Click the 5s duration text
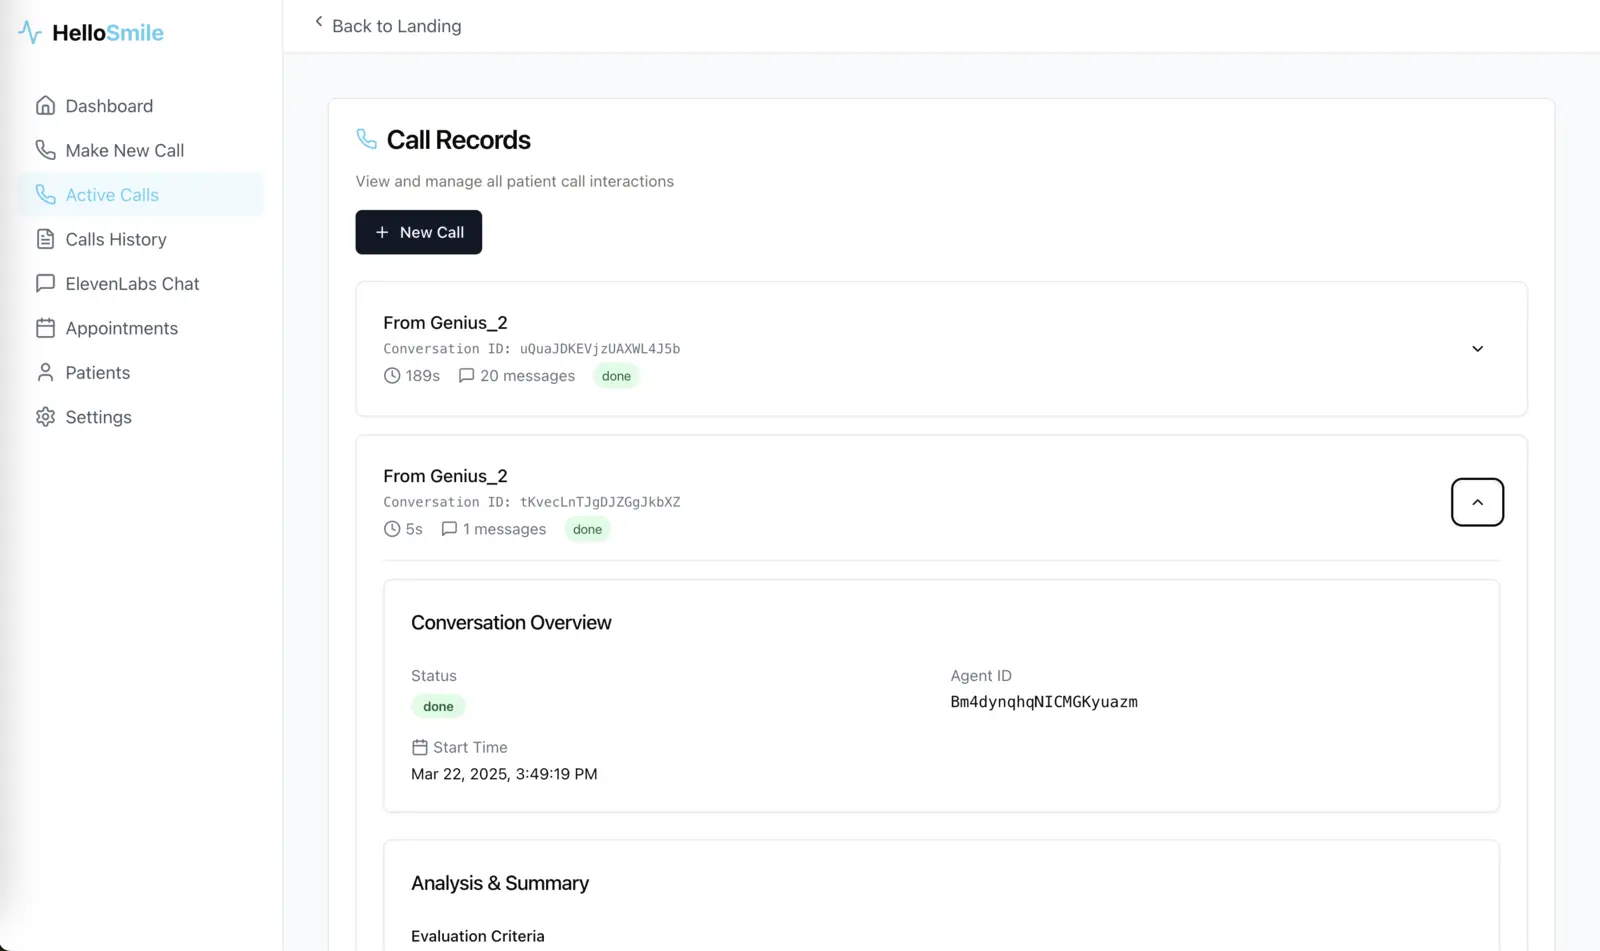This screenshot has width=1600, height=951. click(x=414, y=529)
